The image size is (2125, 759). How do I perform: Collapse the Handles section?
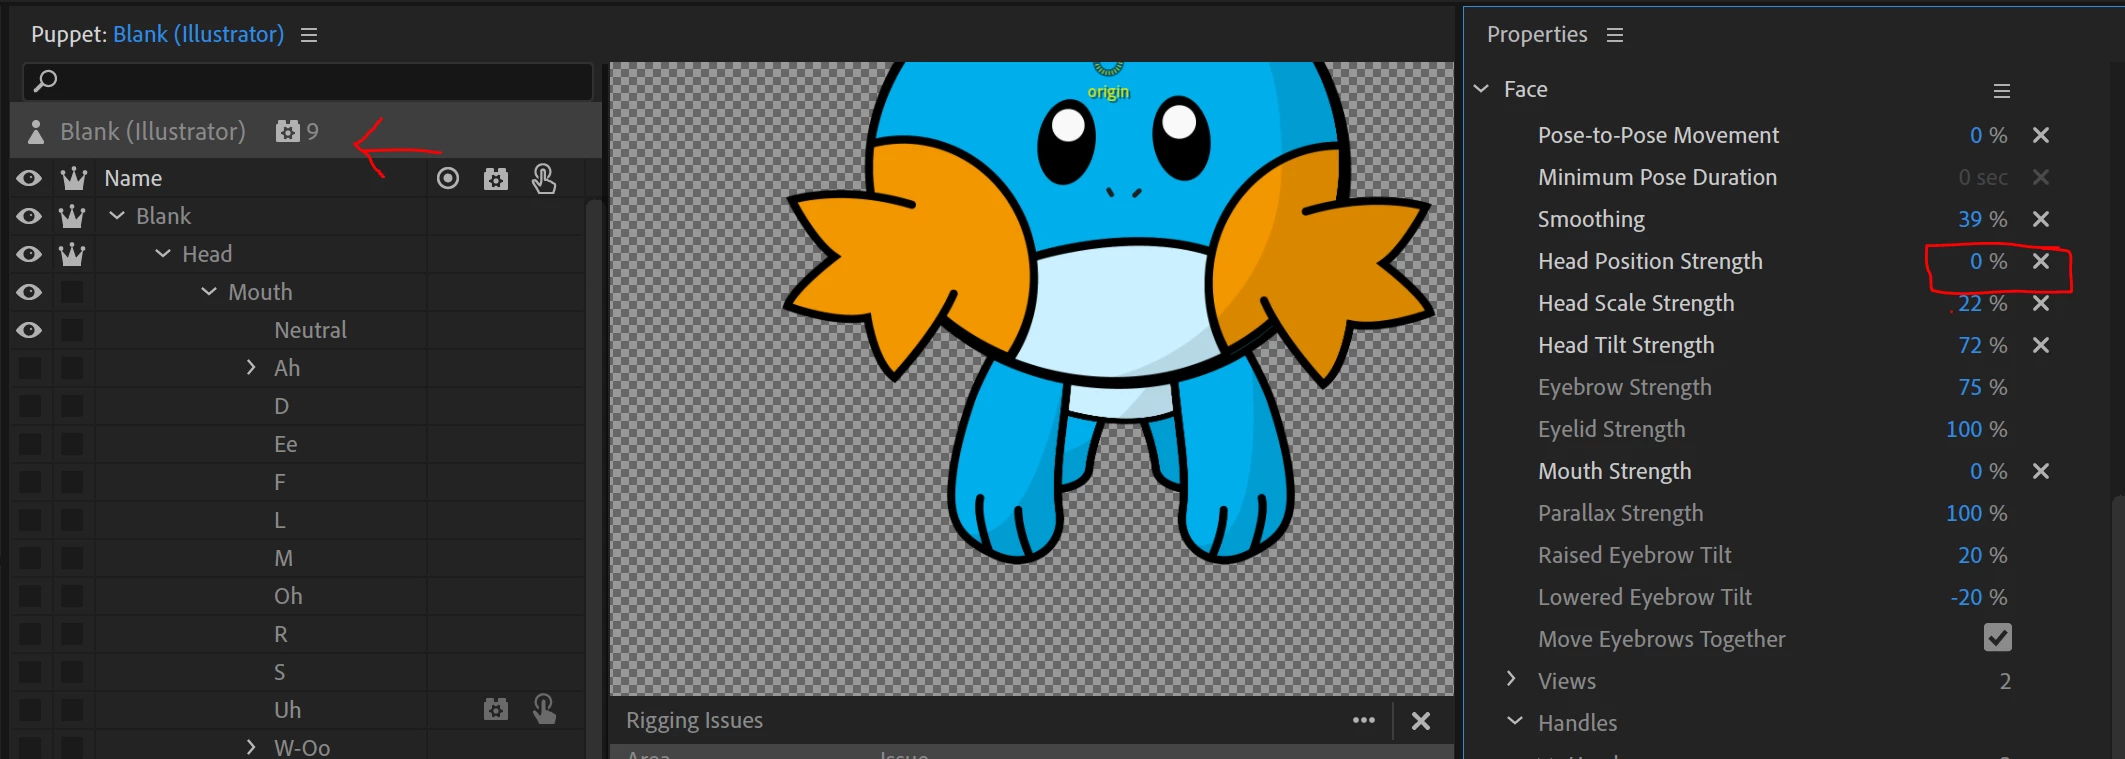(1515, 721)
